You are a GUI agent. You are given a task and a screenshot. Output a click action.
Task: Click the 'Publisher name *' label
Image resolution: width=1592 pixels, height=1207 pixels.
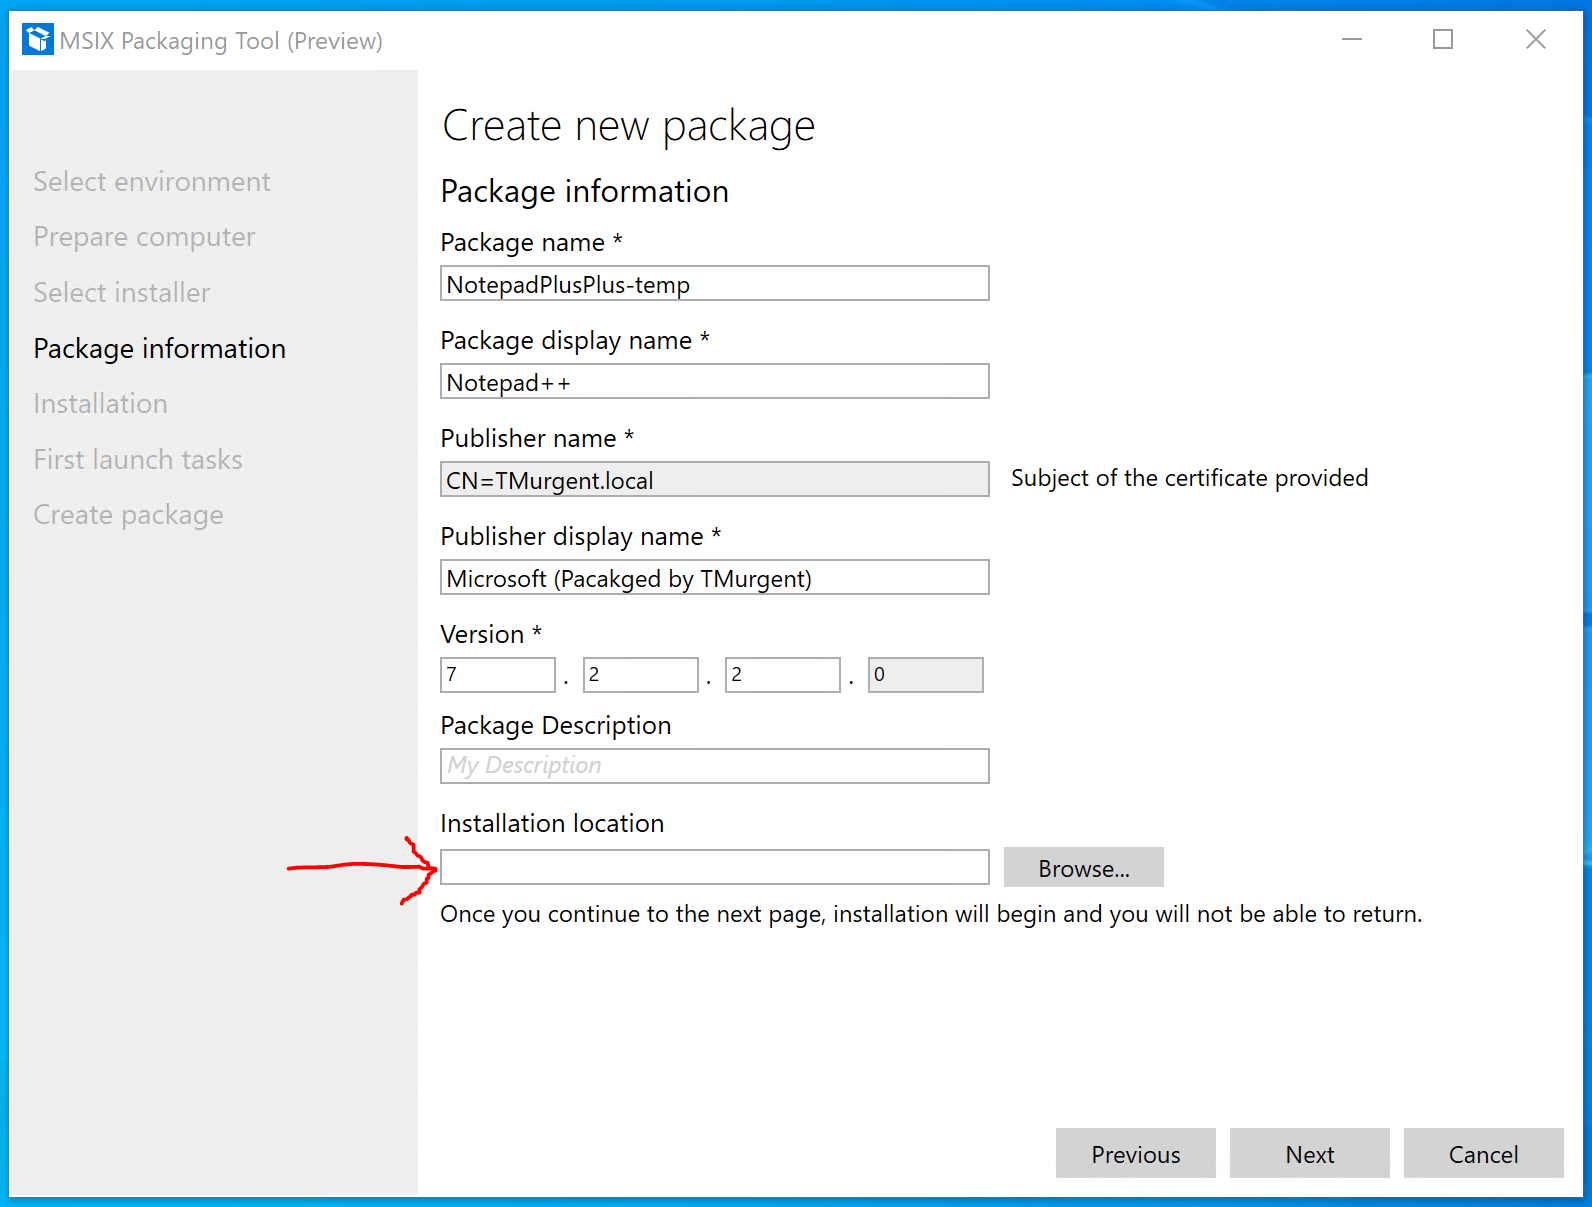(x=537, y=438)
